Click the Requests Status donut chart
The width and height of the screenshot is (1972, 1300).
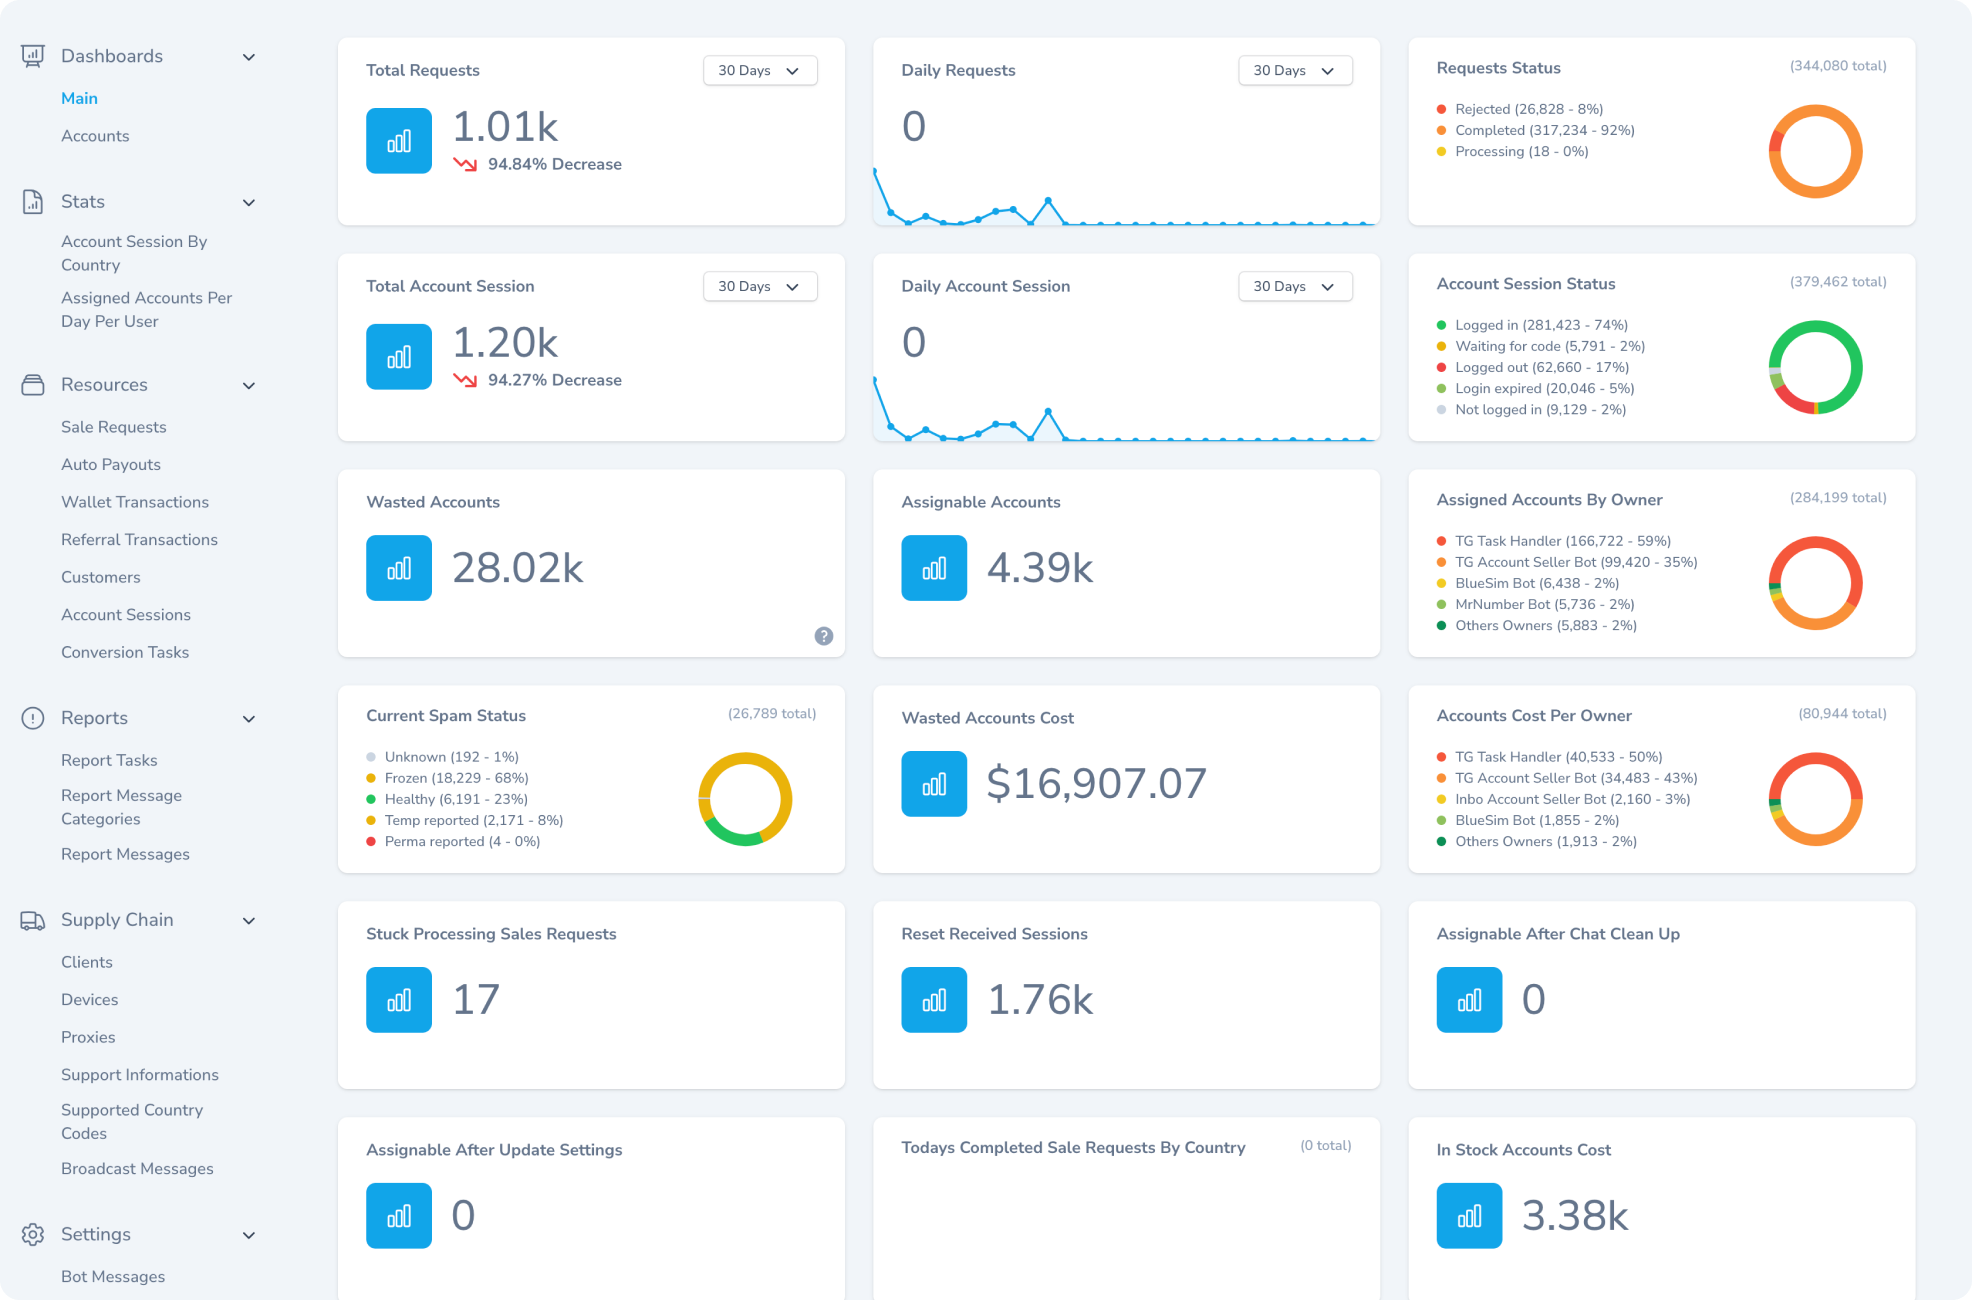[1814, 152]
